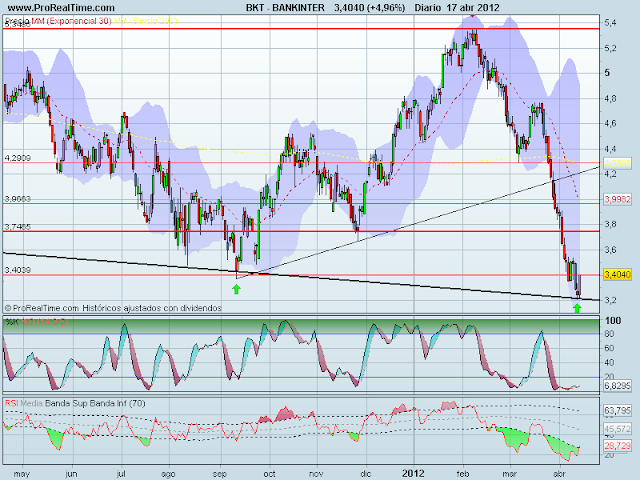Click the 2012 year label on time axis

[x=413, y=473]
